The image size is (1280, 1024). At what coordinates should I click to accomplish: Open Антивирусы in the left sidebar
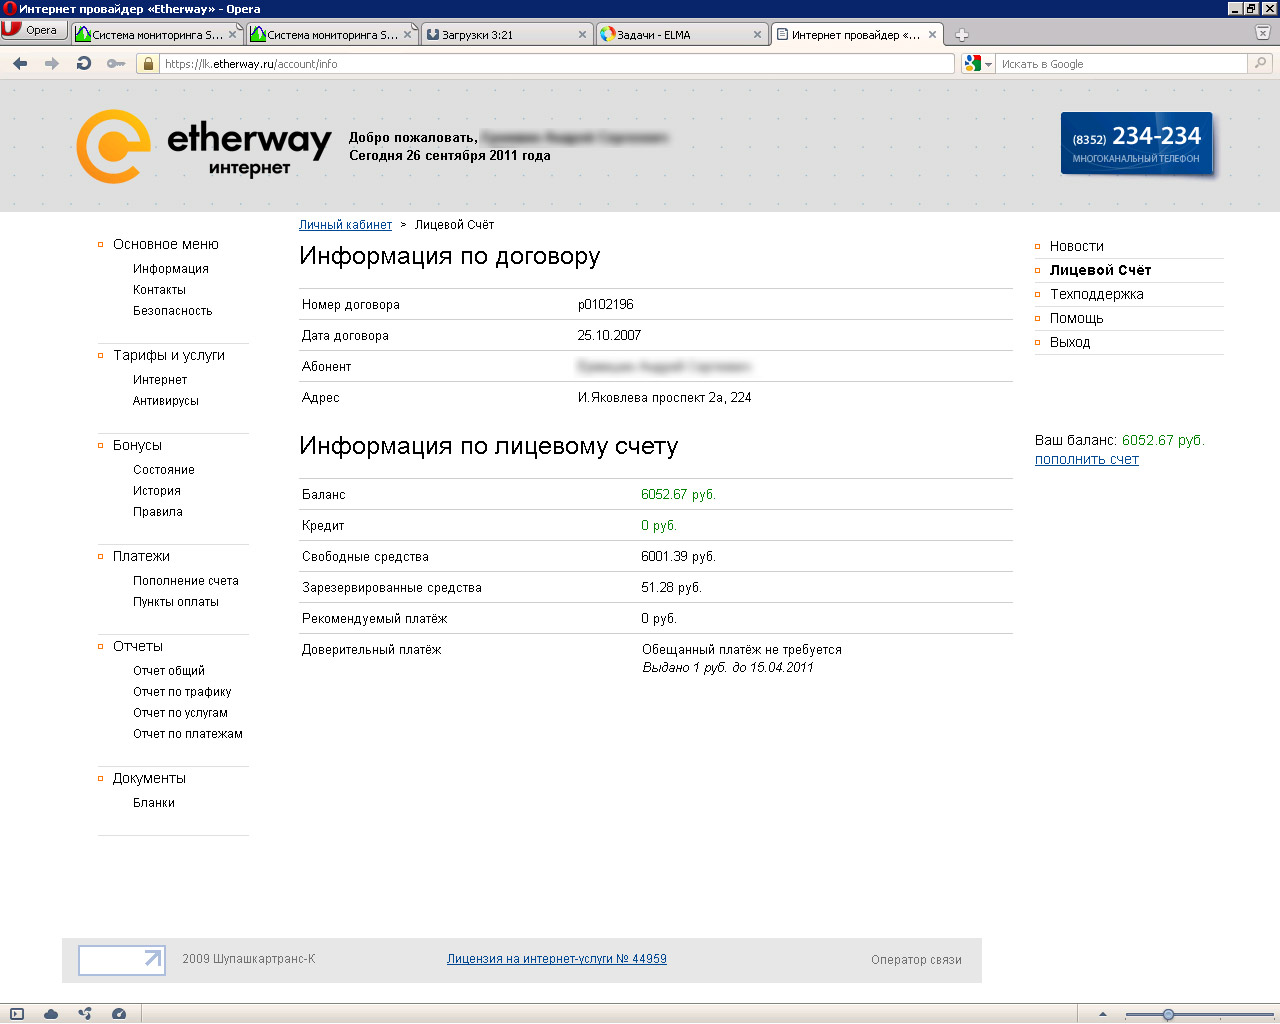[166, 401]
